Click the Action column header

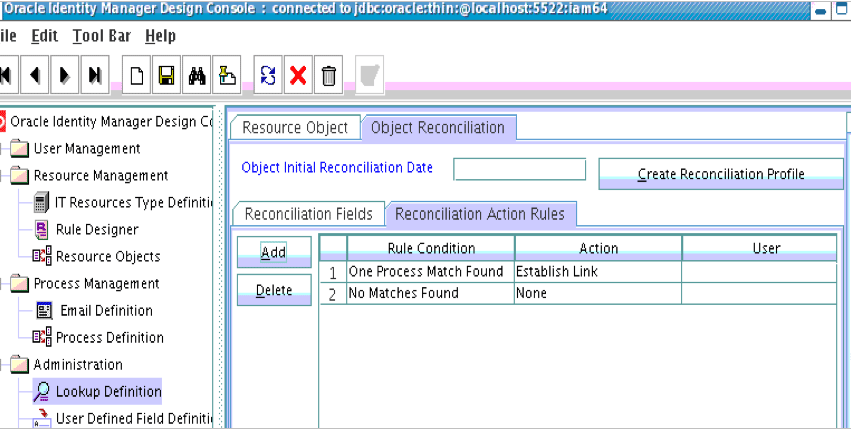point(598,248)
